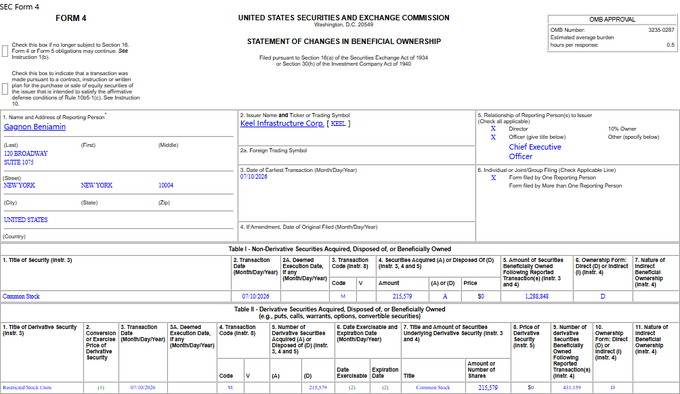
Task: Select the Table I ownership form D
Action: [x=602, y=296]
